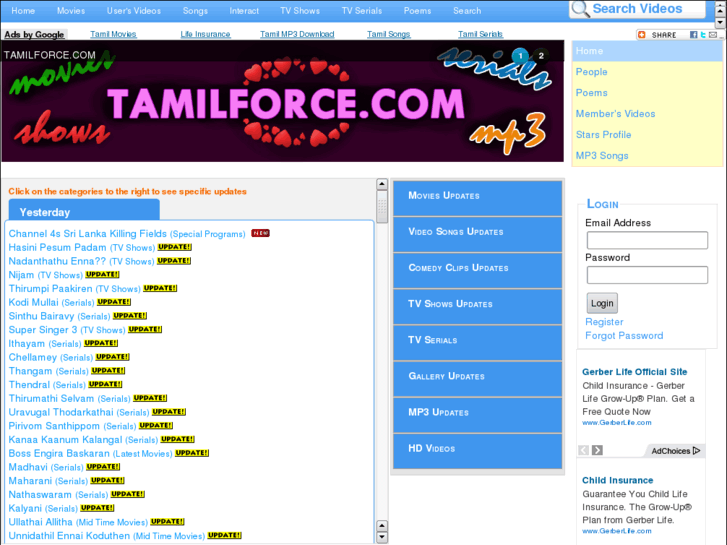
Task: Click the Tamil Songs ad link
Action: tap(389, 34)
